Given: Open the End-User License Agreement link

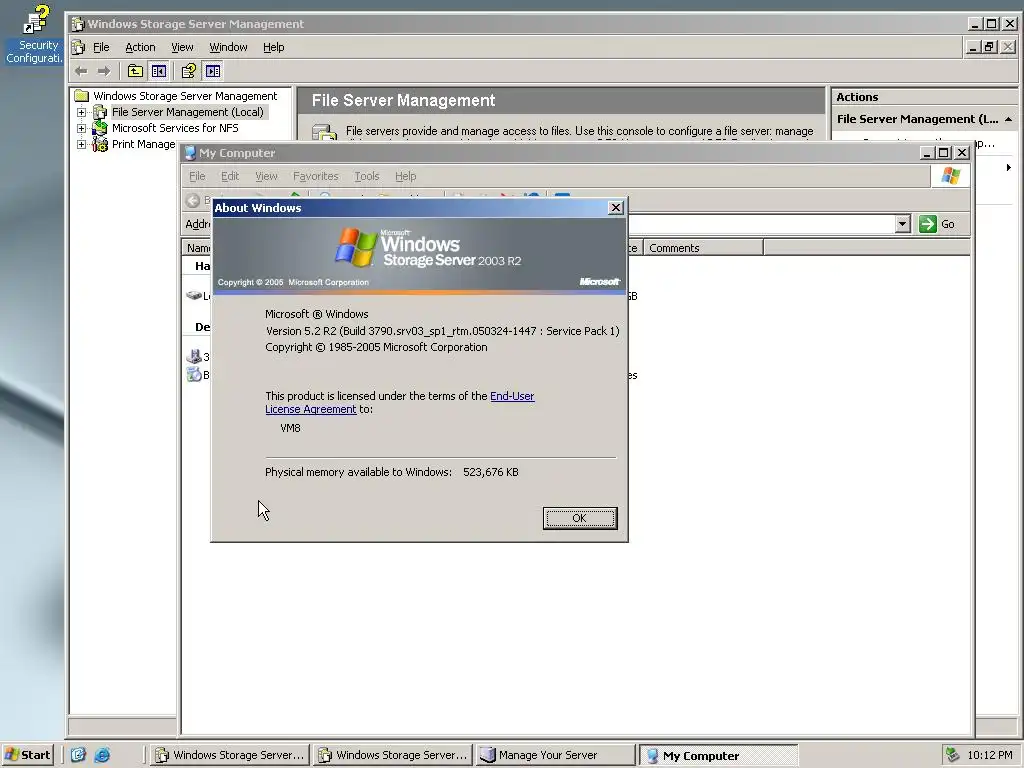Looking at the screenshot, I should tap(400, 402).
